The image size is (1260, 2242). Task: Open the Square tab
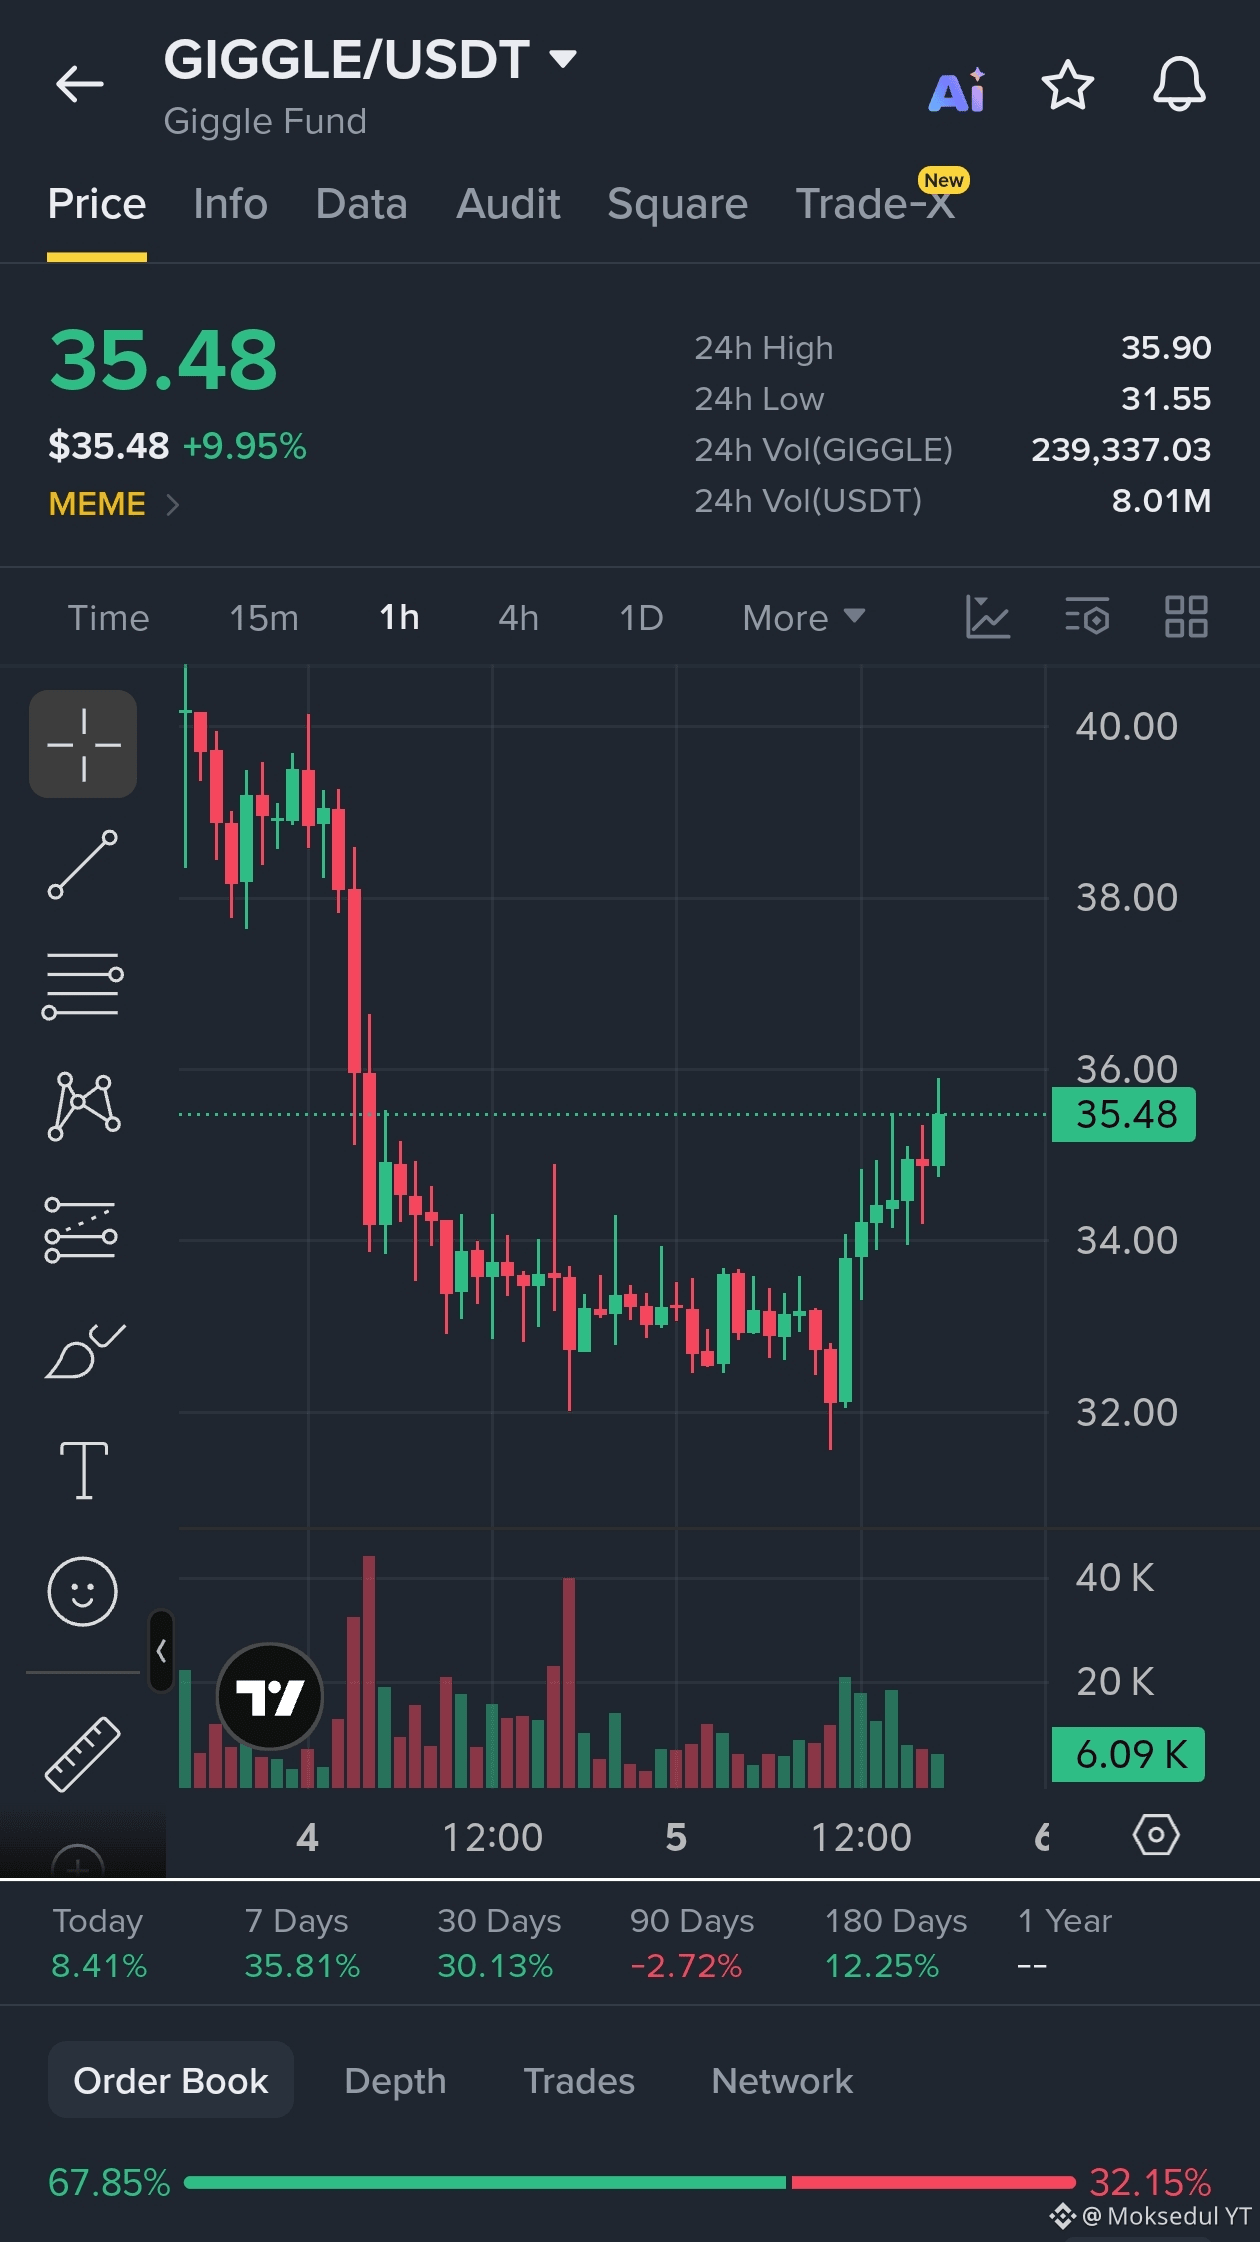pos(677,204)
